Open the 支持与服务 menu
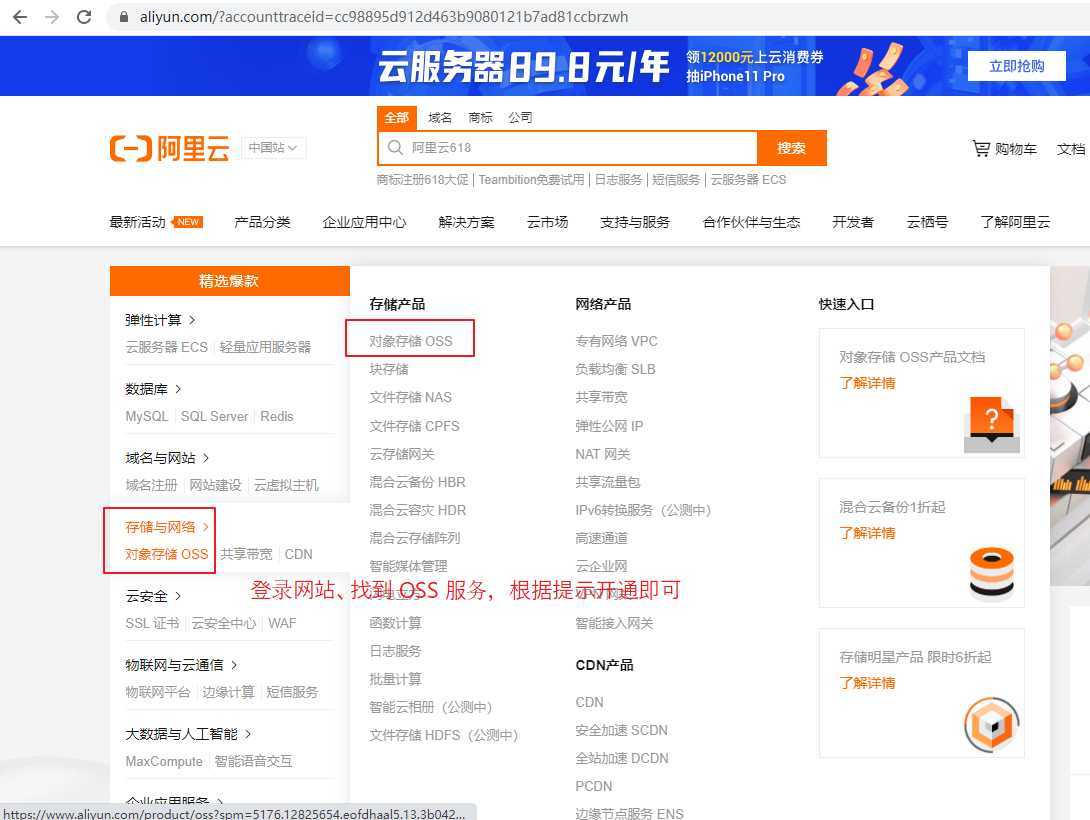 635,222
